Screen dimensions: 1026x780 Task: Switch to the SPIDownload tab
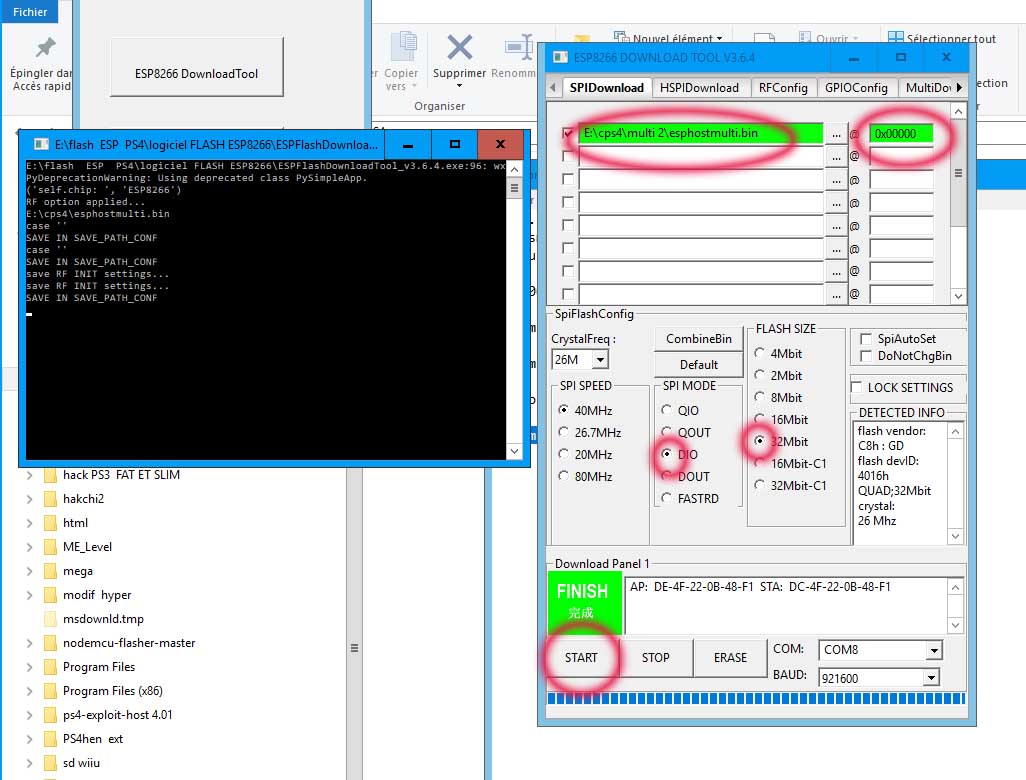coord(606,88)
